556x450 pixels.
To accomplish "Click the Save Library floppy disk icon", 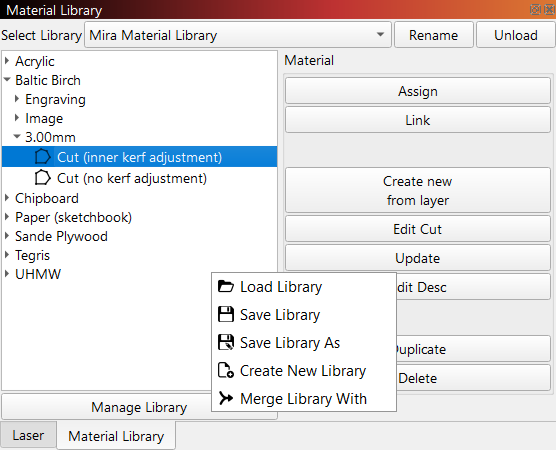I will (x=226, y=314).
